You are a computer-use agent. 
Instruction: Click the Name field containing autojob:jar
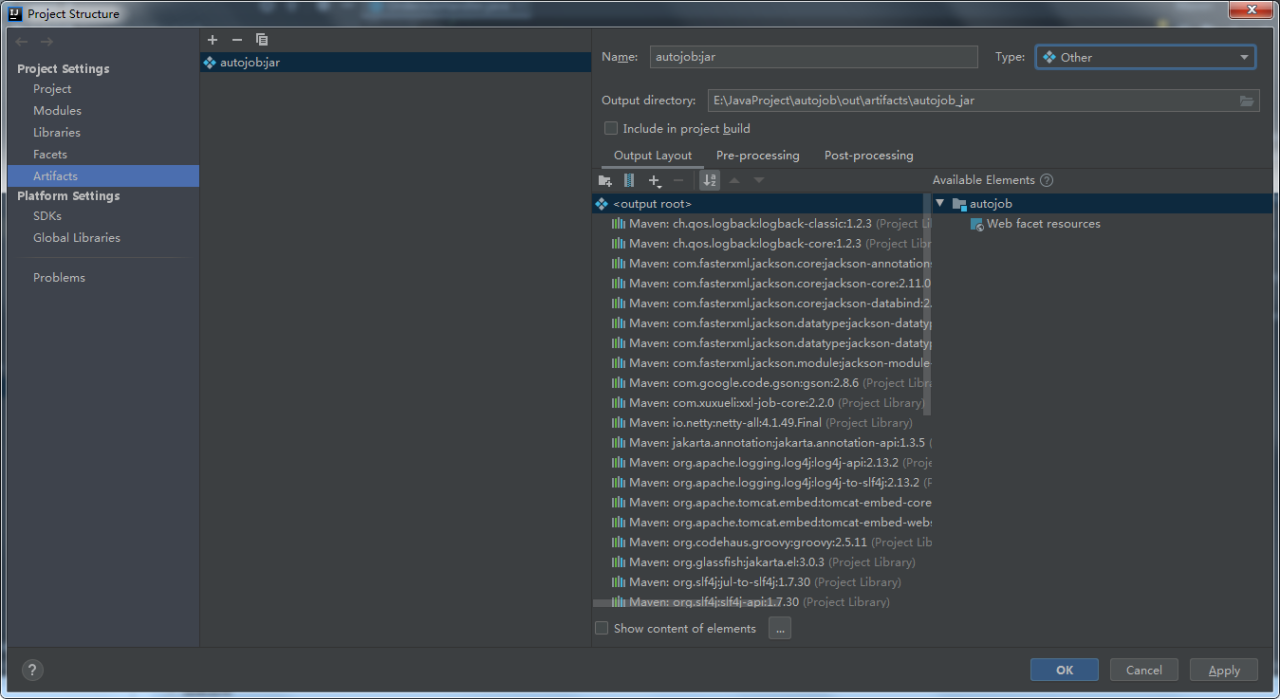click(813, 57)
